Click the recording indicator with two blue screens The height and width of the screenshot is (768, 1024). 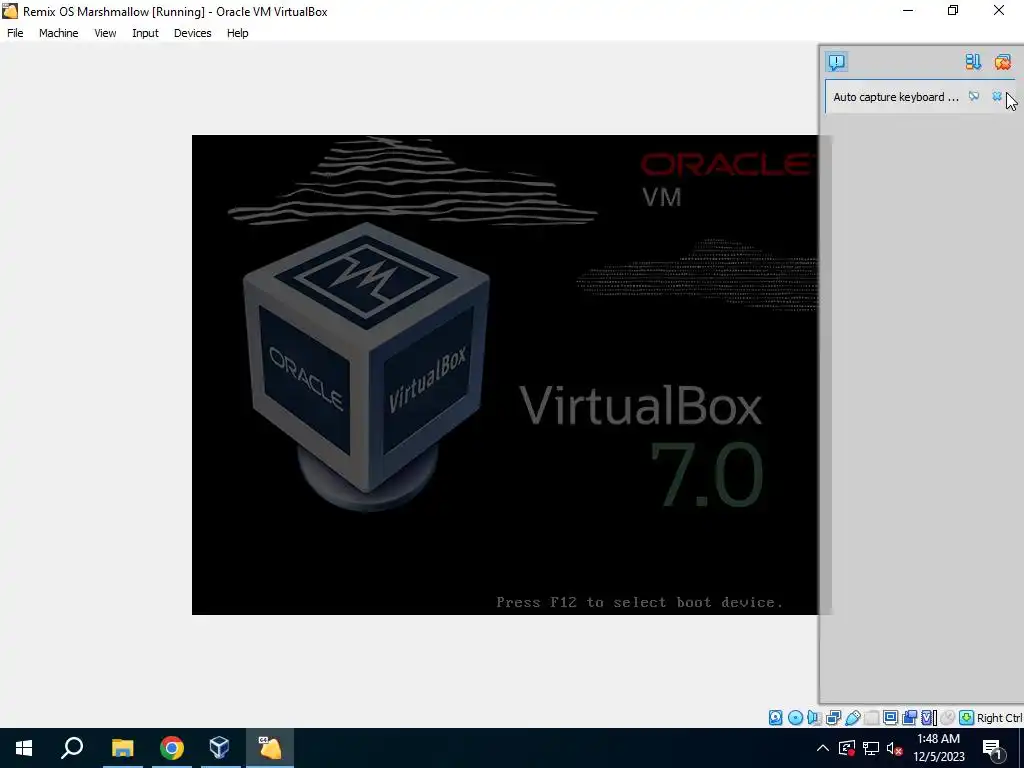click(909, 718)
